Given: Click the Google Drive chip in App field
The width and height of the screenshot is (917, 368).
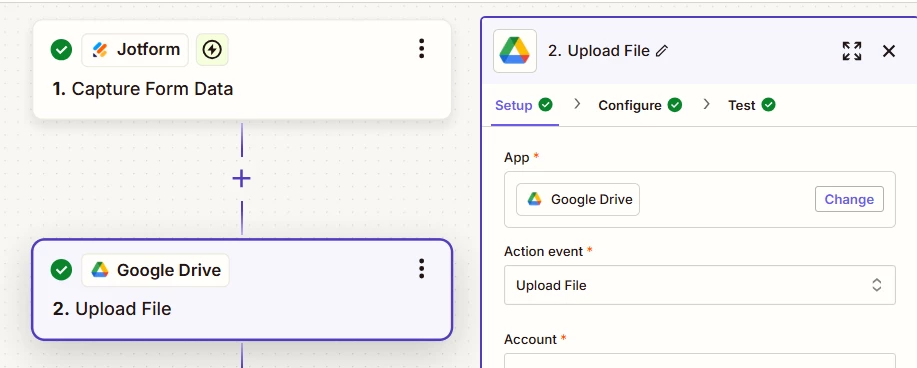Looking at the screenshot, I should 578,200.
